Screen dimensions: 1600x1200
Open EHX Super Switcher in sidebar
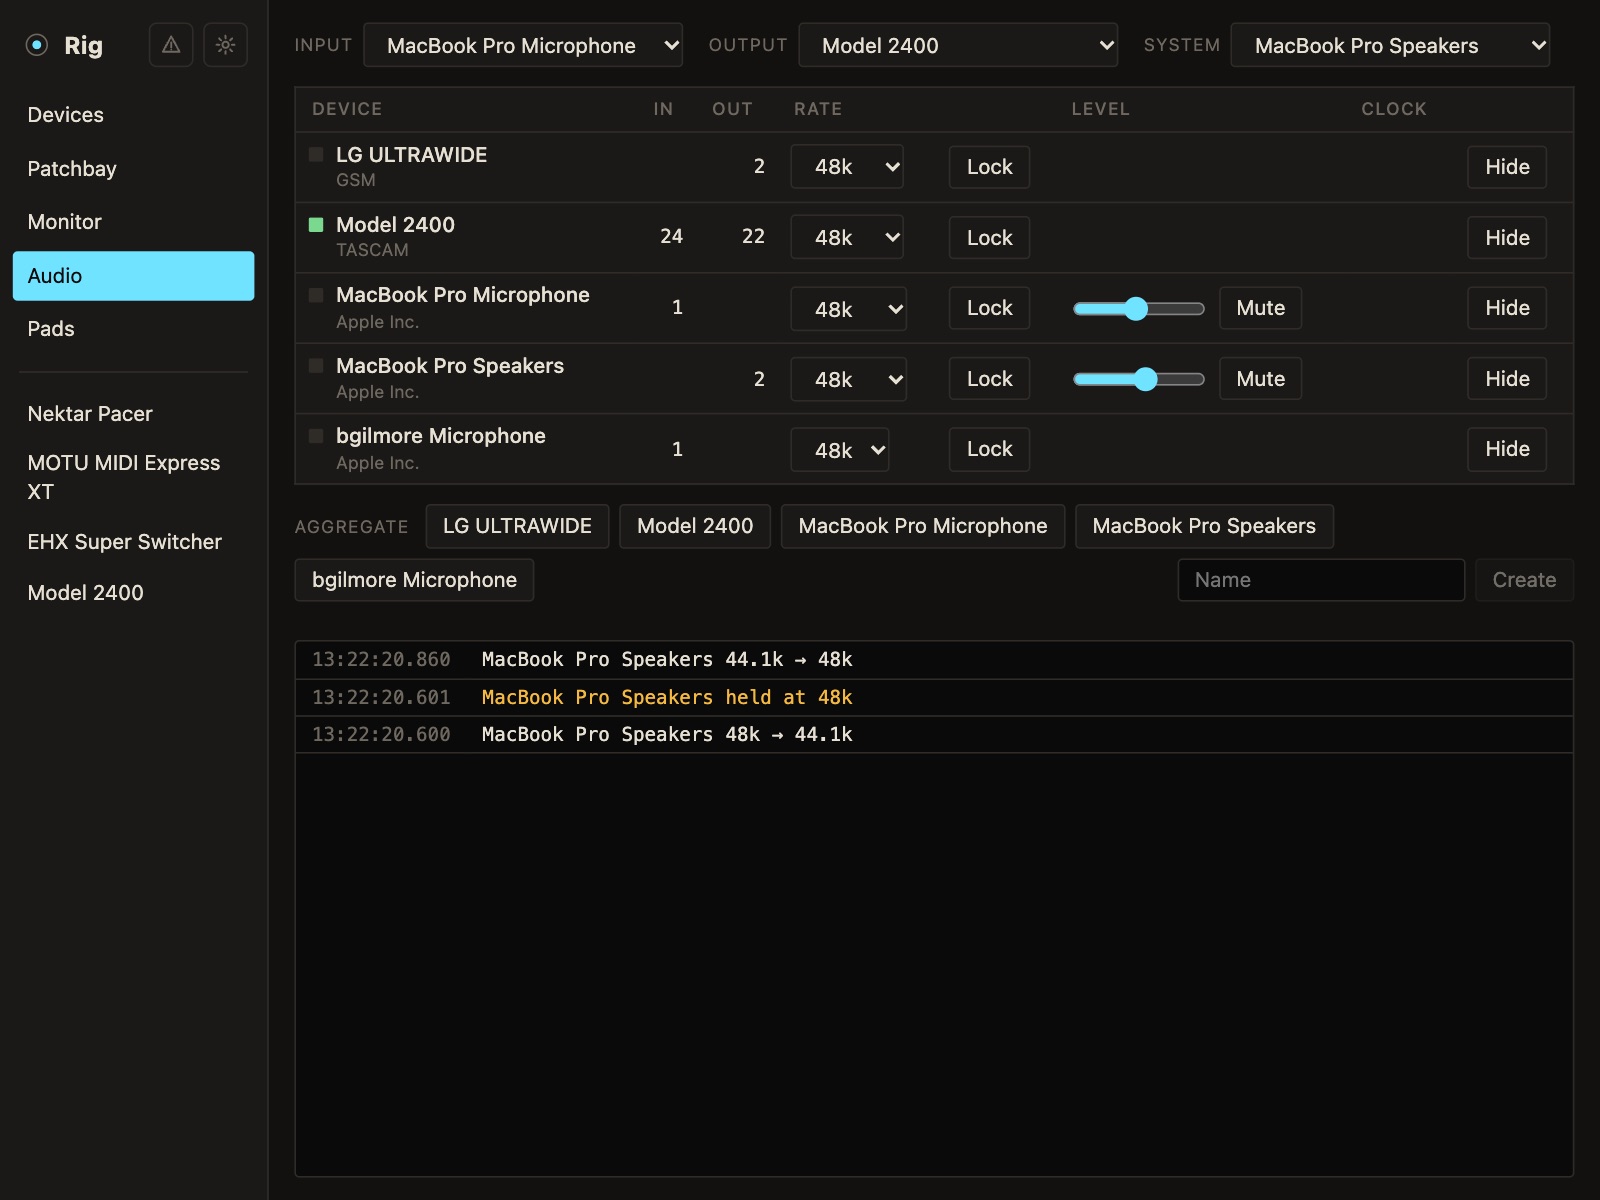[x=133, y=542]
